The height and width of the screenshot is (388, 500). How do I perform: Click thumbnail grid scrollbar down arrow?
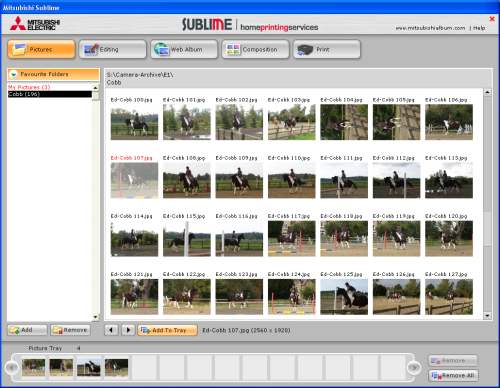[488, 315]
